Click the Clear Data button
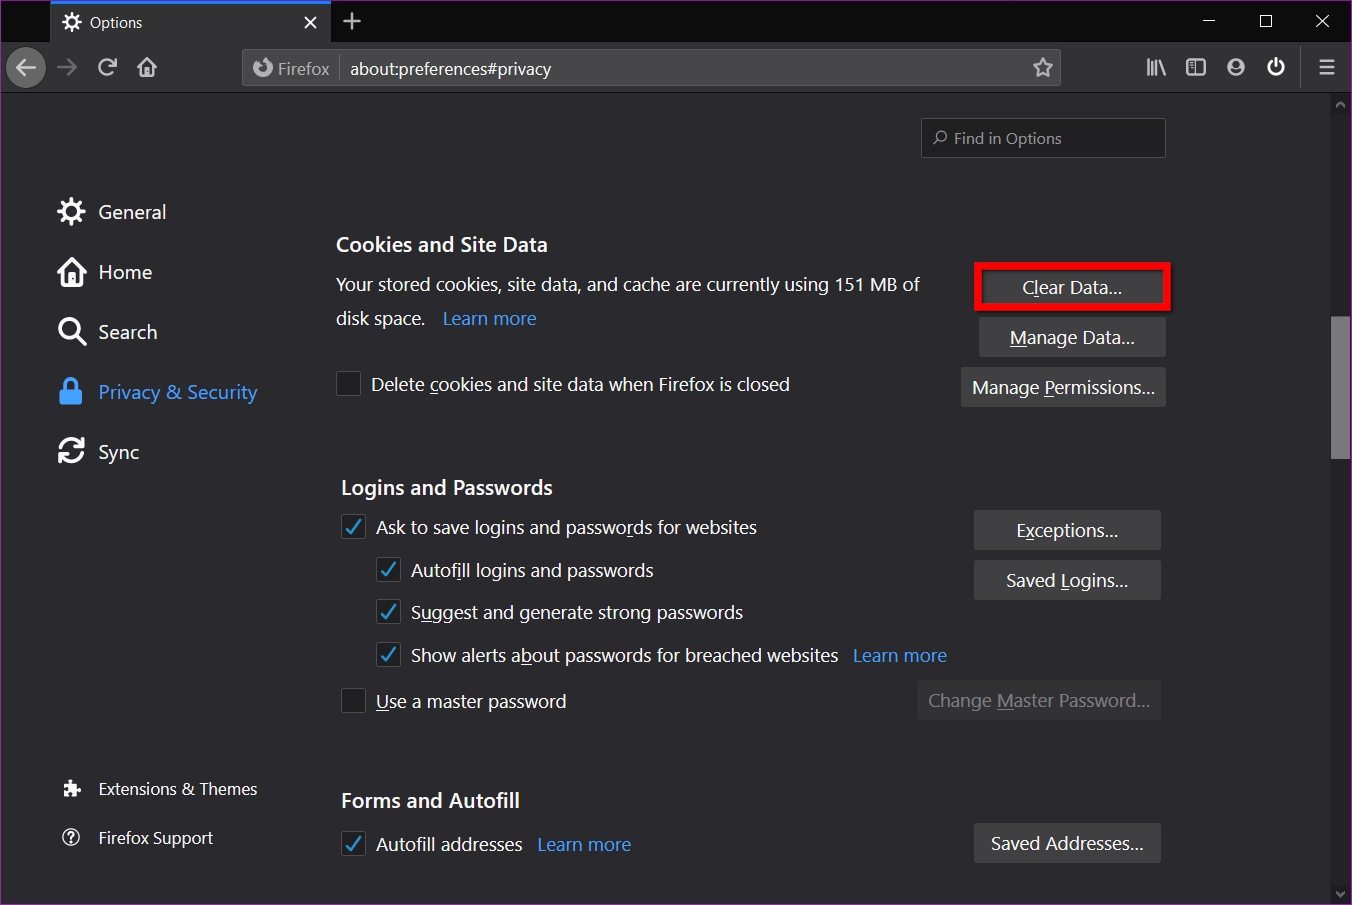Screen dimensions: 1352x905 pos(1072,288)
